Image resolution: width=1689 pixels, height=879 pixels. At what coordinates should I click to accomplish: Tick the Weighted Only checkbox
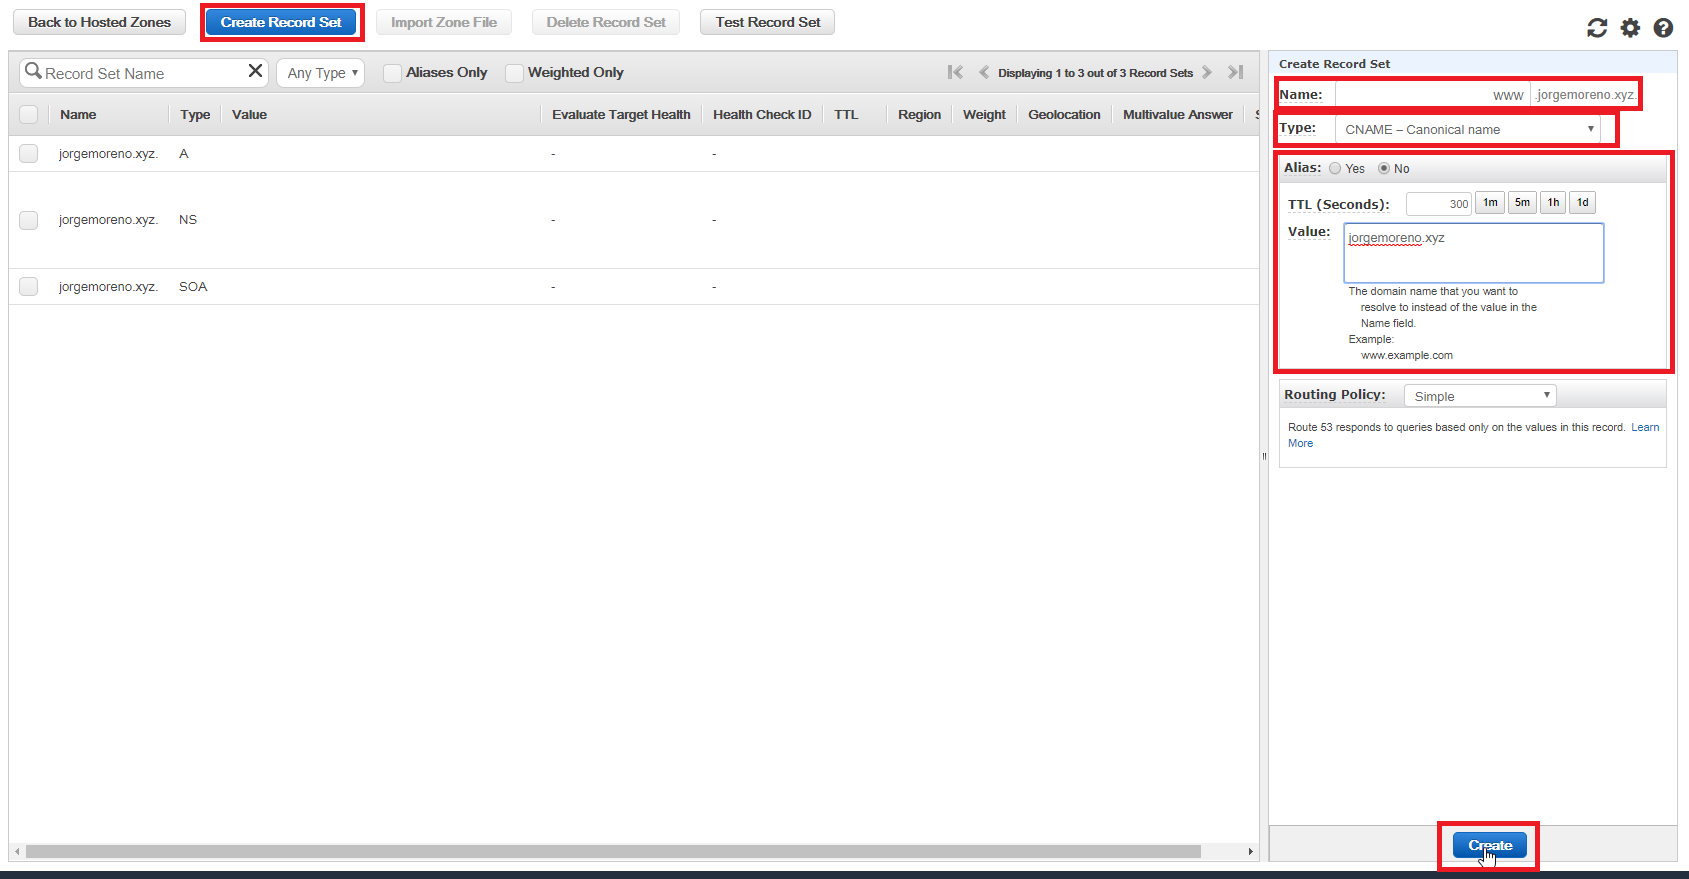(x=514, y=73)
